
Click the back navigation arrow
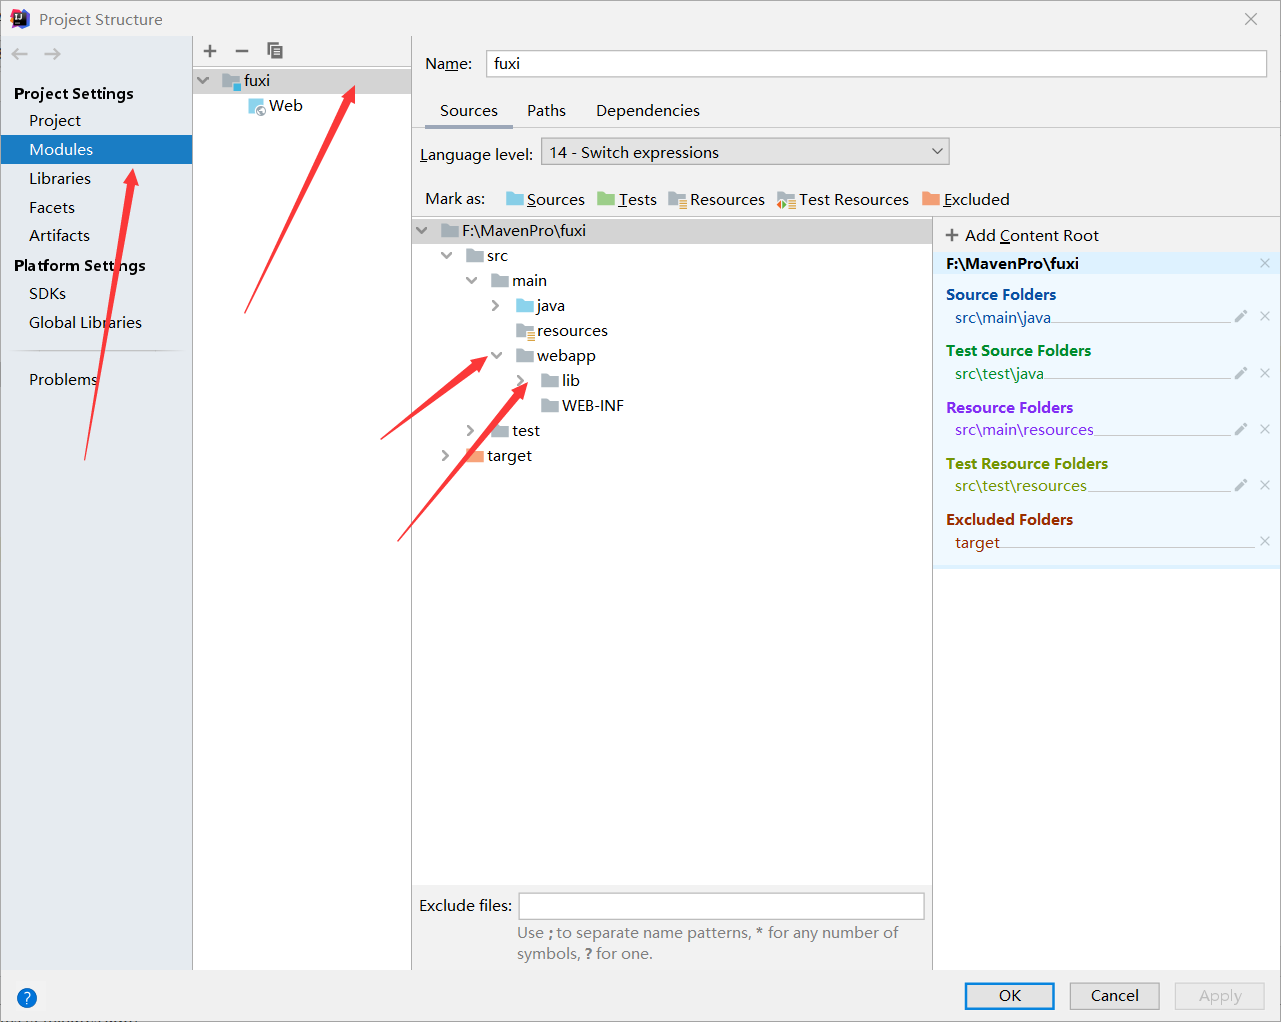click(x=18, y=53)
